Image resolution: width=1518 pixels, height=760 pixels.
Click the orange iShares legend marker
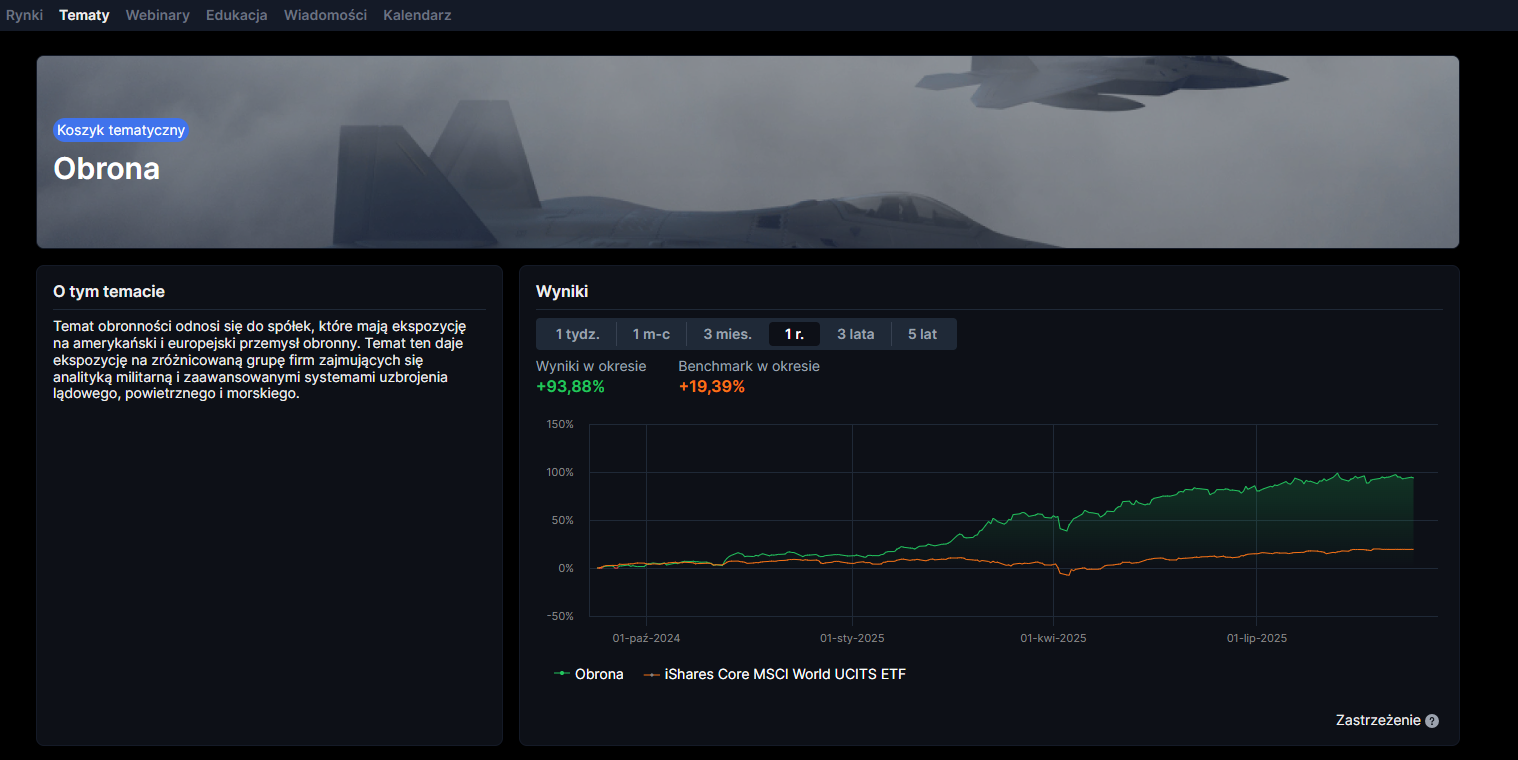point(652,674)
